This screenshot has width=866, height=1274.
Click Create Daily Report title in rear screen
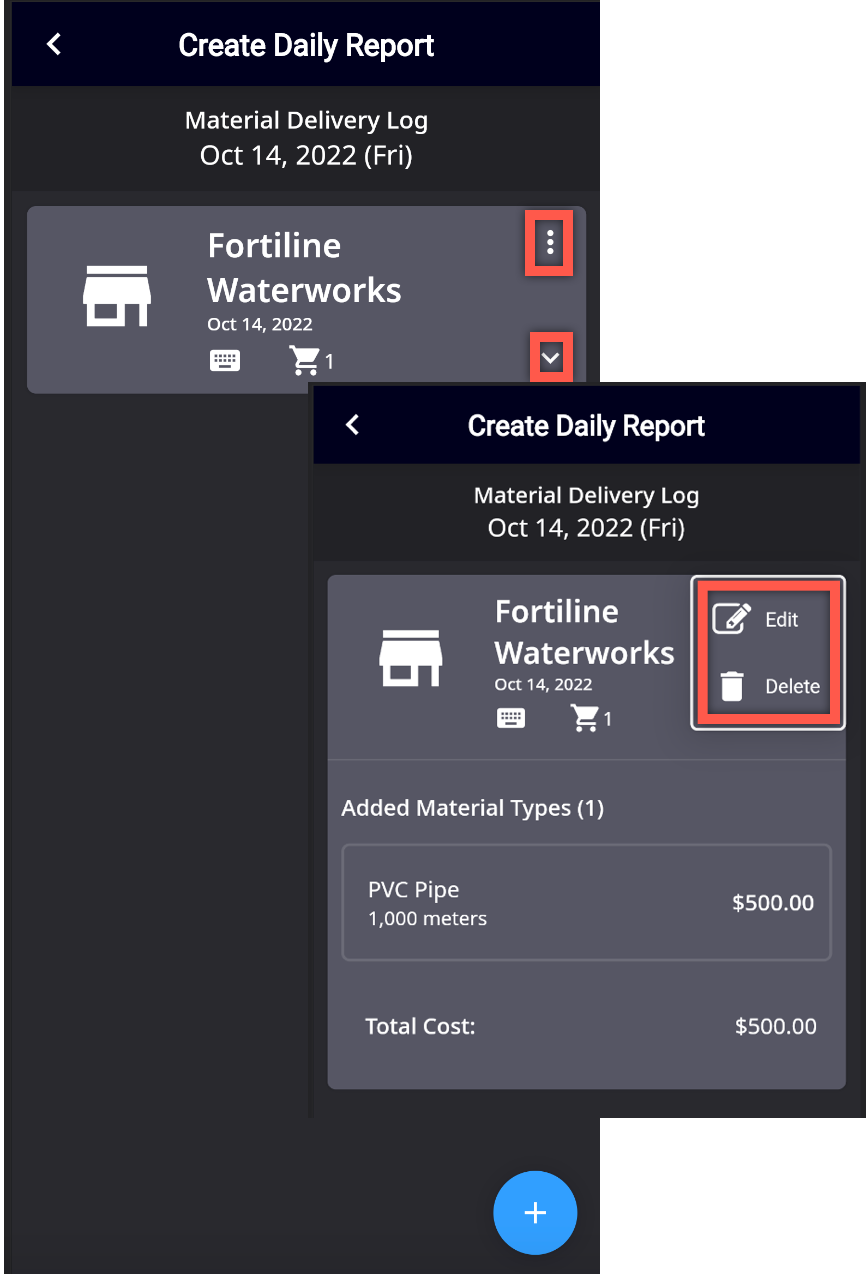306,46
